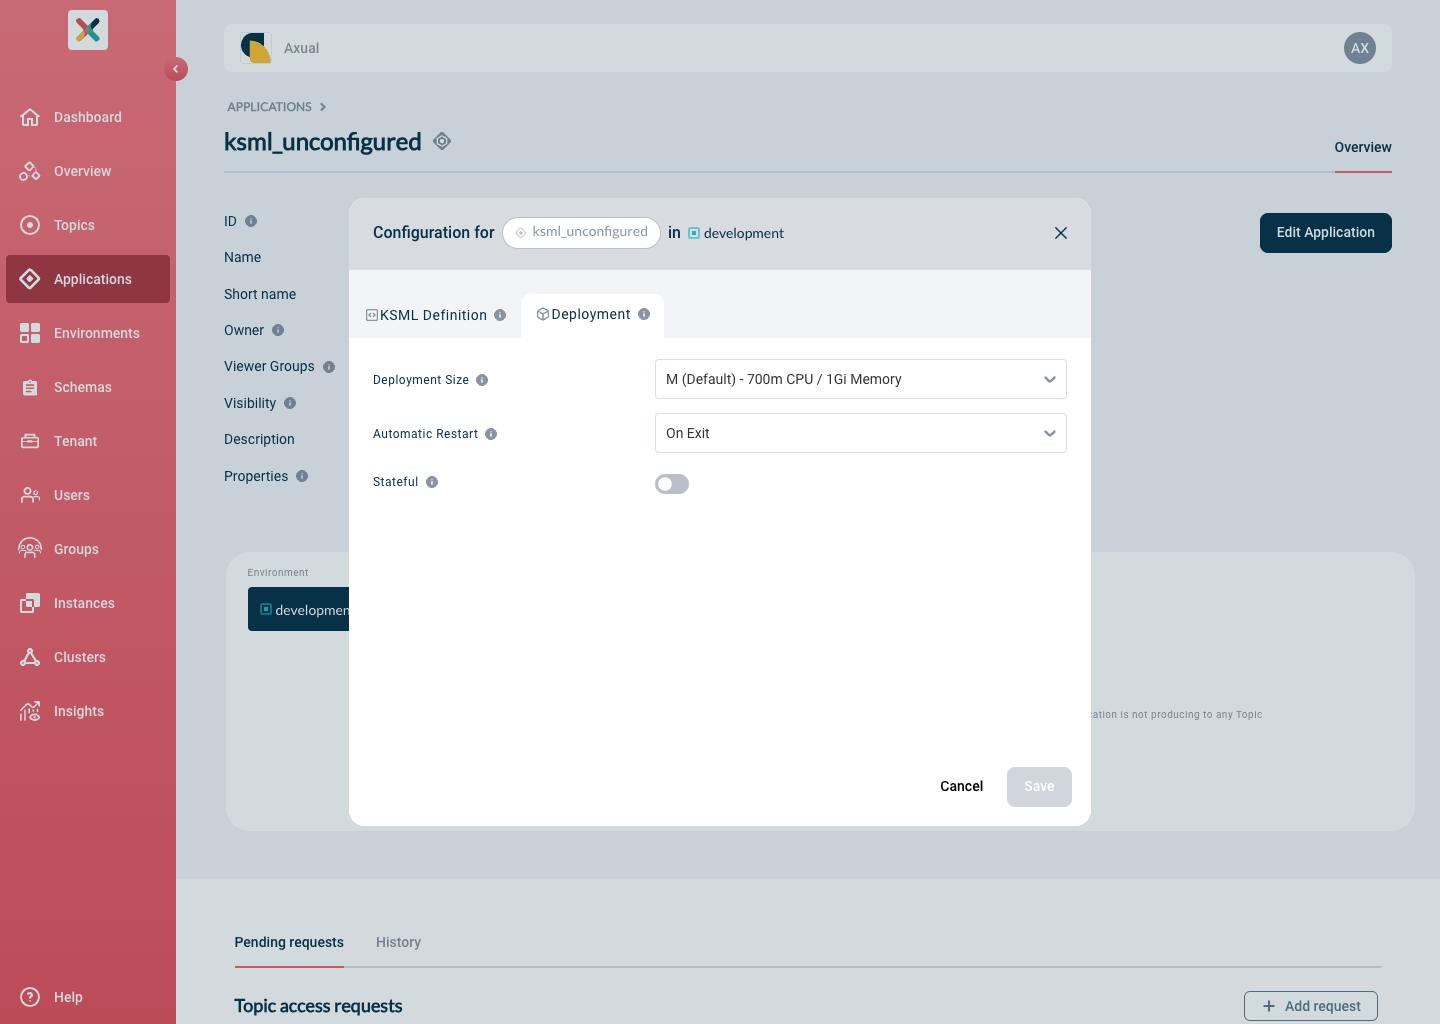This screenshot has width=1440, height=1024.
Task: Click the development environment card
Action: click(299, 609)
